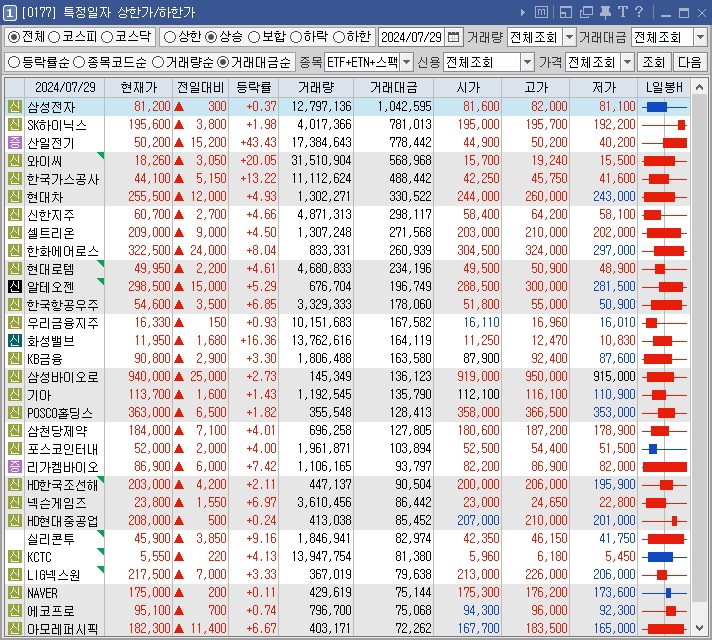
Task: Click the 거래대금 column header
Action: pyautogui.click(x=393, y=87)
